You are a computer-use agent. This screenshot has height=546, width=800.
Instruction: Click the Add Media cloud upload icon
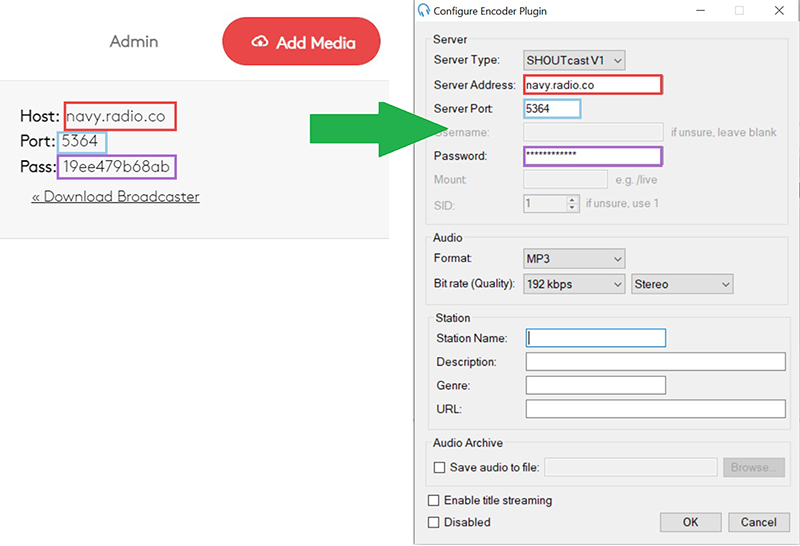pos(260,42)
